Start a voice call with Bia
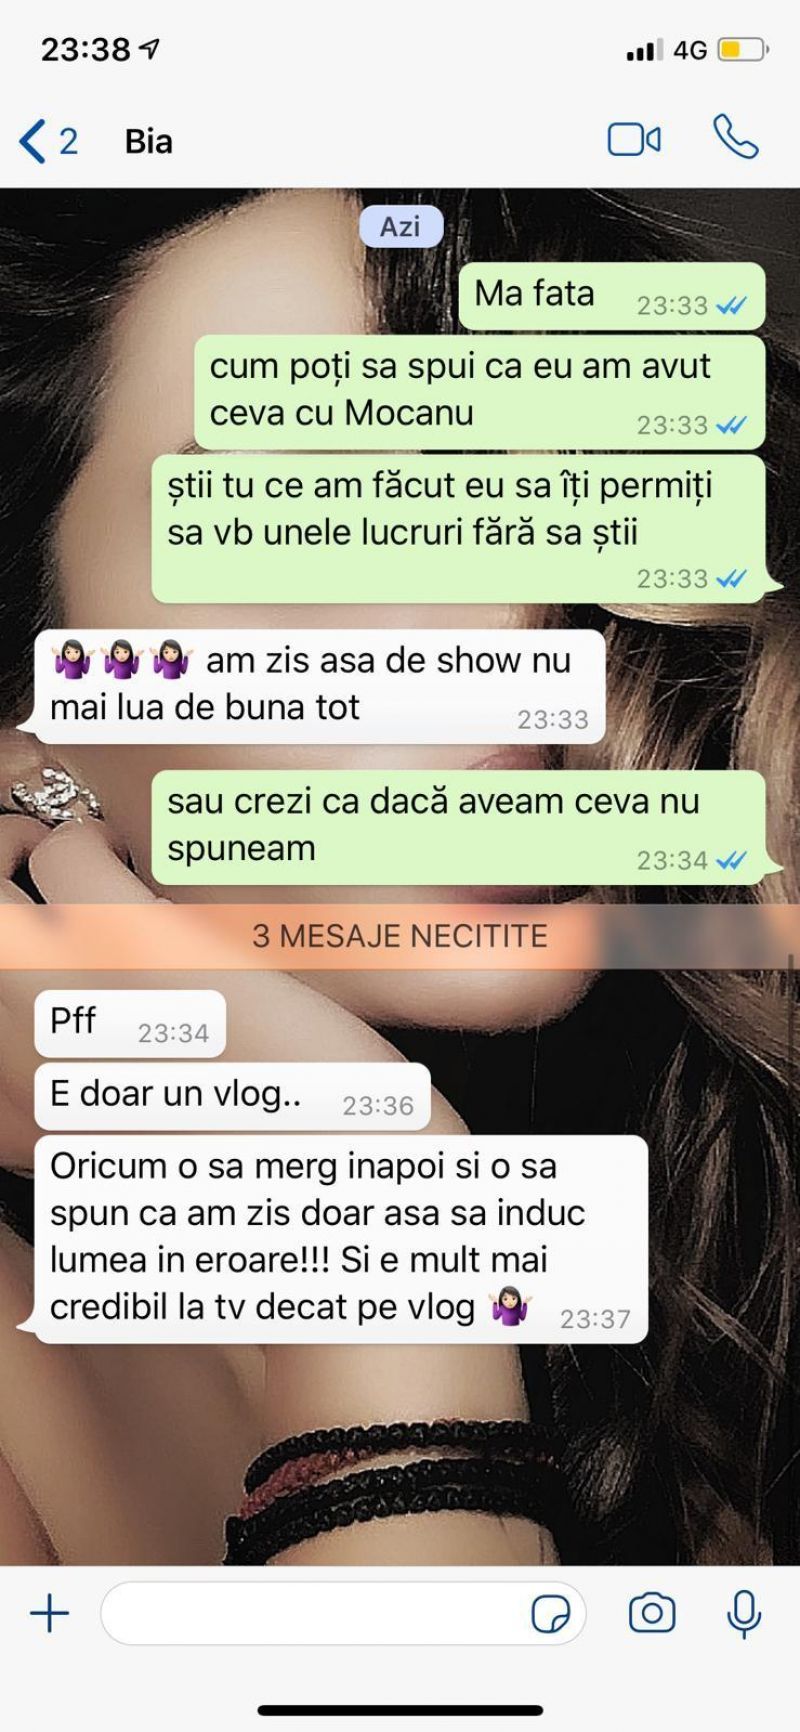Viewport: 800px width, 1732px height. 735,138
